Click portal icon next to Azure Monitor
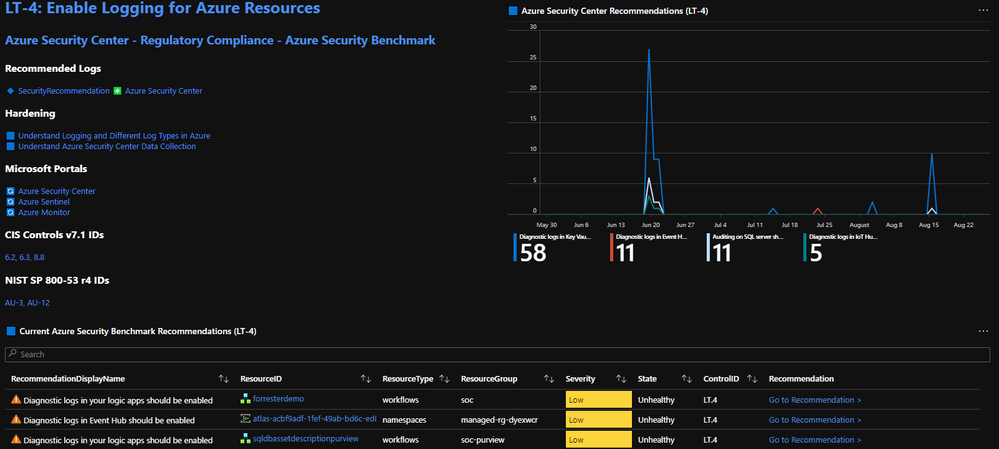999x449 pixels. (10, 212)
